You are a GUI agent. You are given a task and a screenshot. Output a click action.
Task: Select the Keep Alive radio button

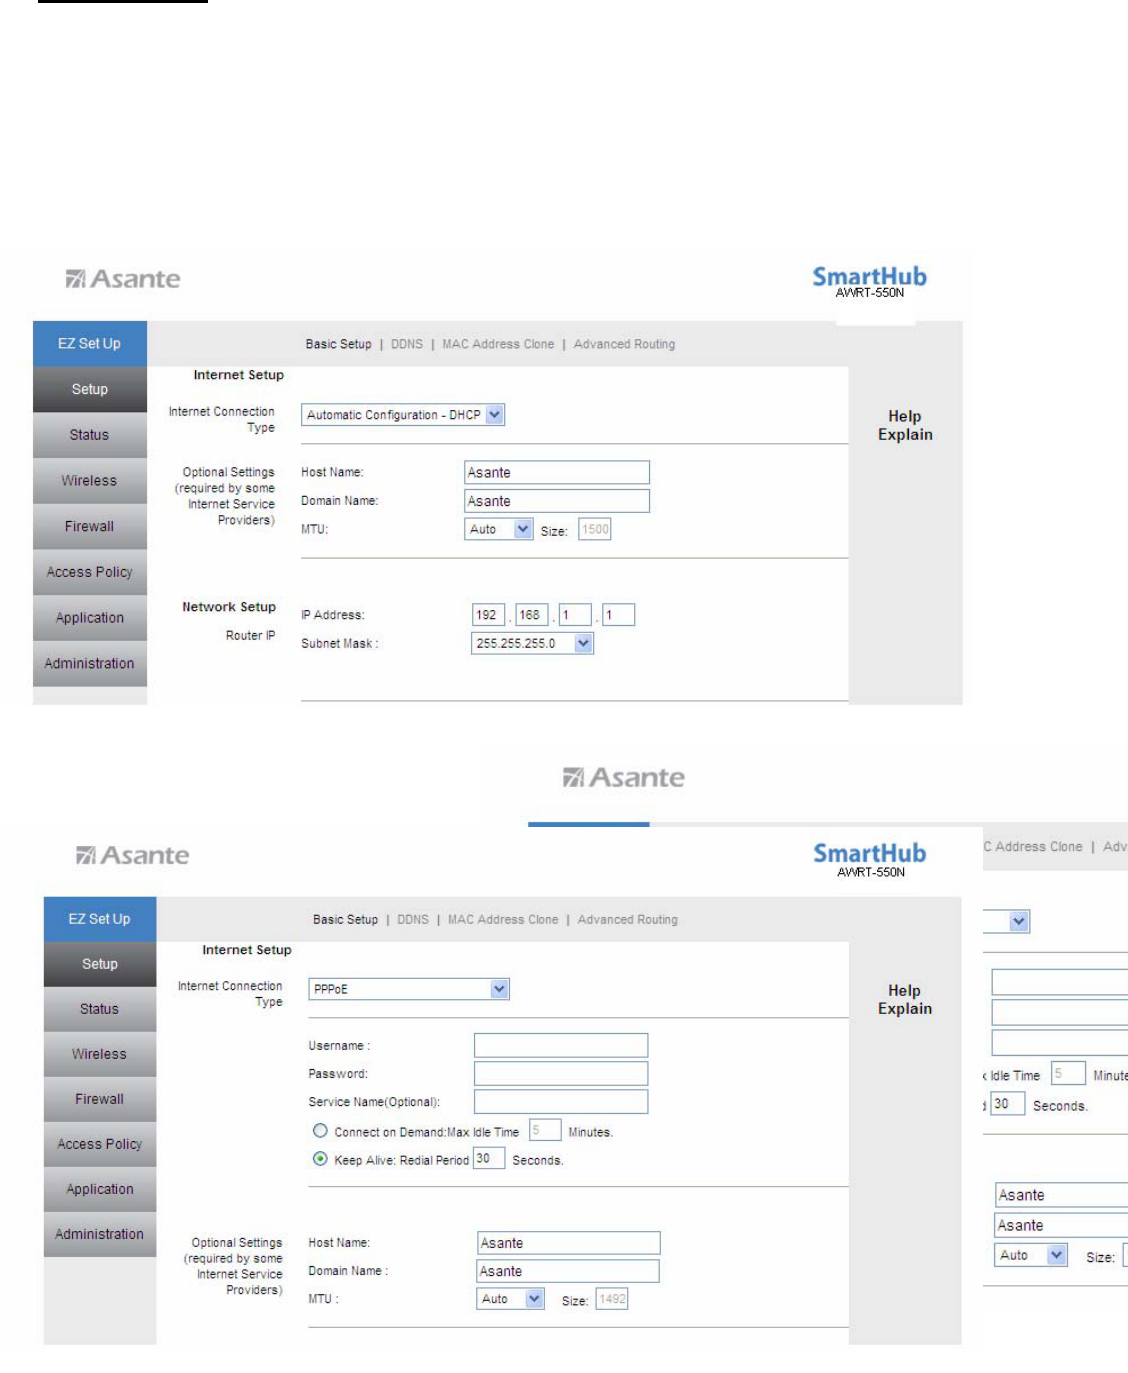point(320,1159)
